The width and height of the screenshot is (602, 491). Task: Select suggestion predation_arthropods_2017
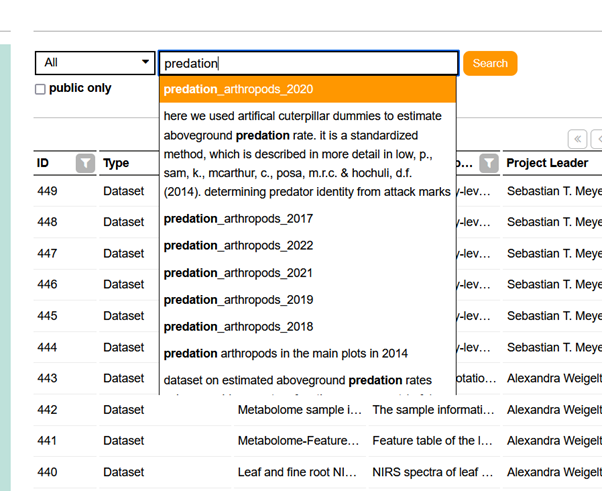click(x=308, y=219)
